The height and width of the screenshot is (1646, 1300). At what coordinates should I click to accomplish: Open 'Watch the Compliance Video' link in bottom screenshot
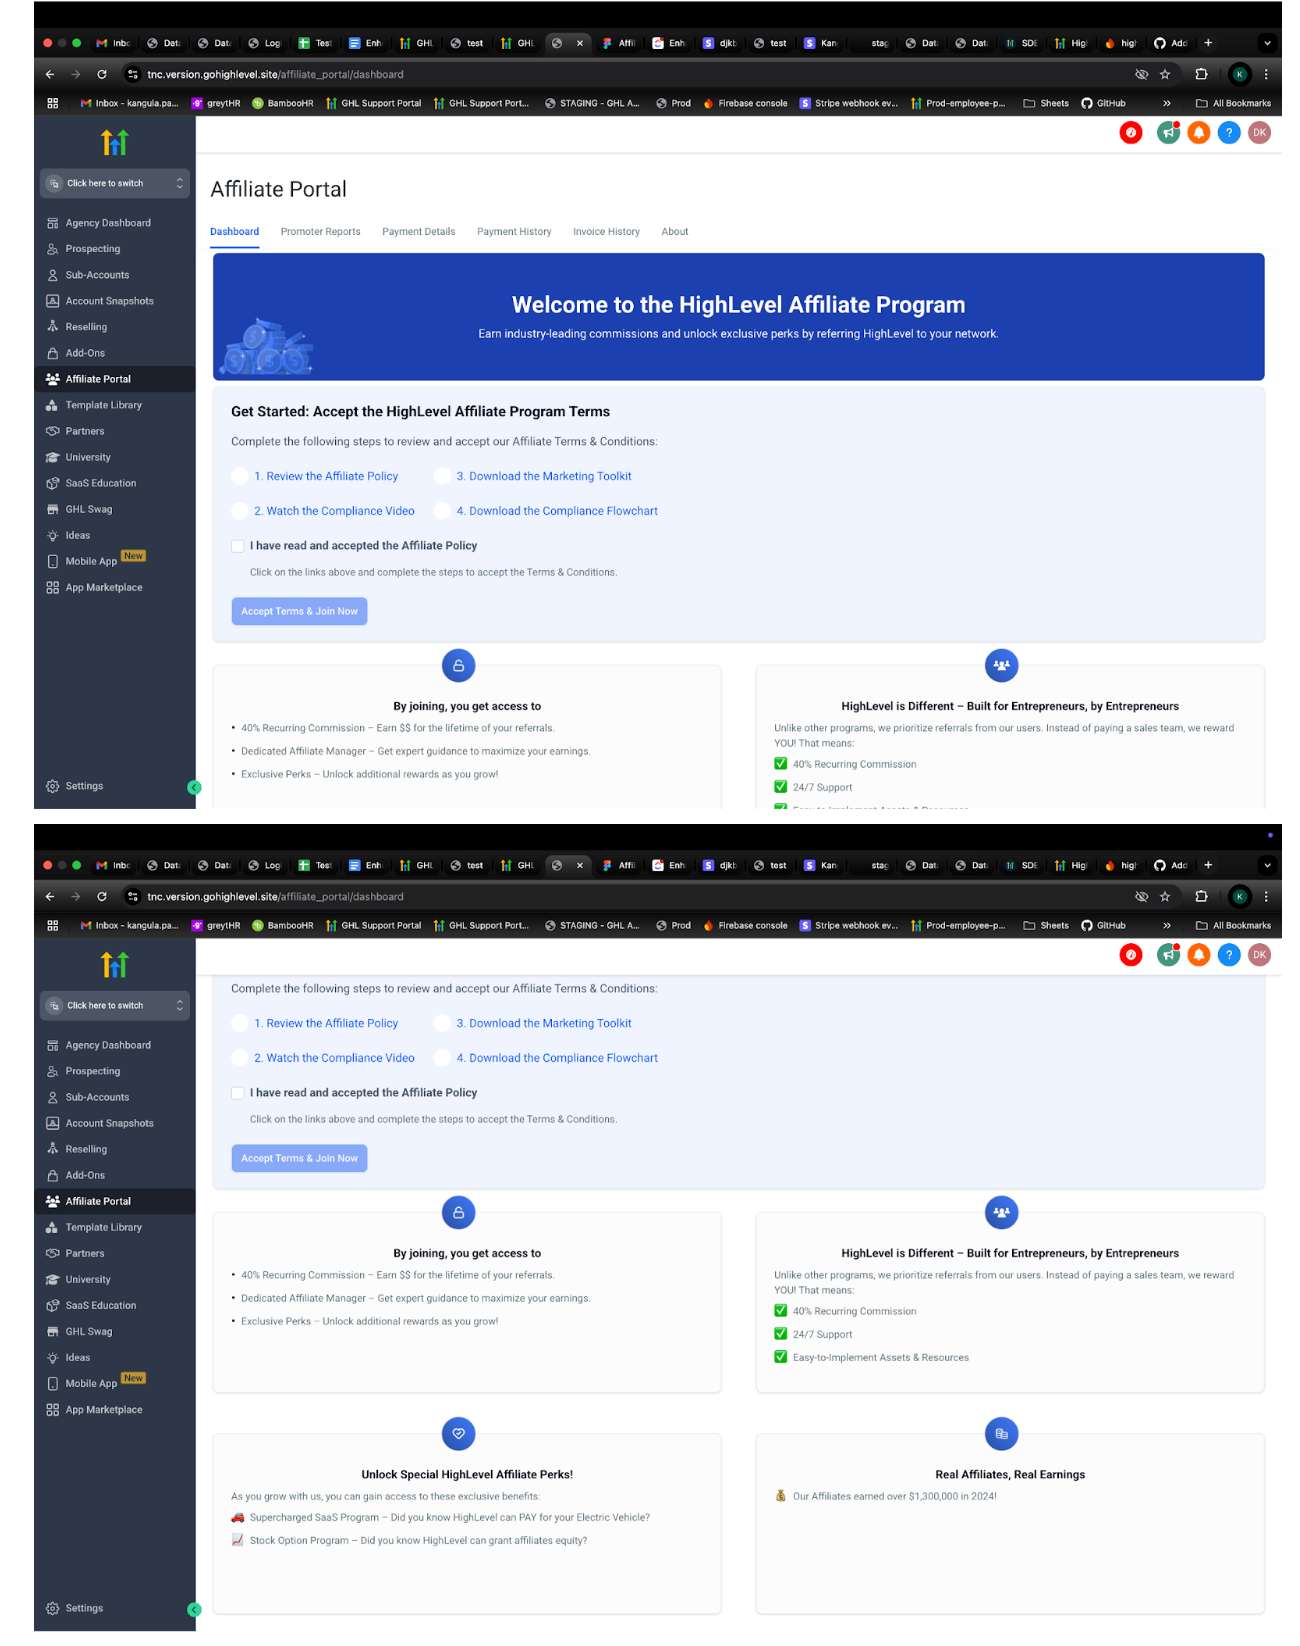(x=334, y=1058)
